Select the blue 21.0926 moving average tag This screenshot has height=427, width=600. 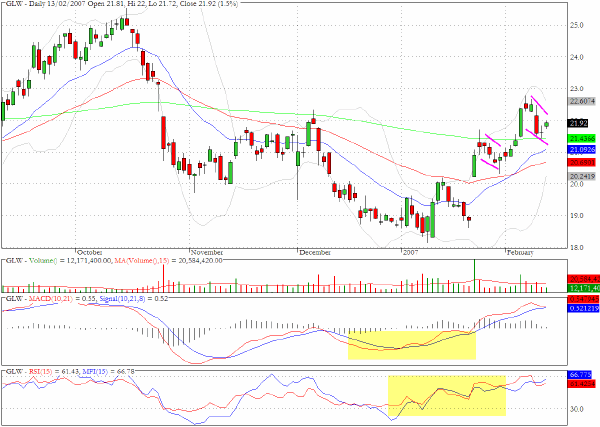582,150
